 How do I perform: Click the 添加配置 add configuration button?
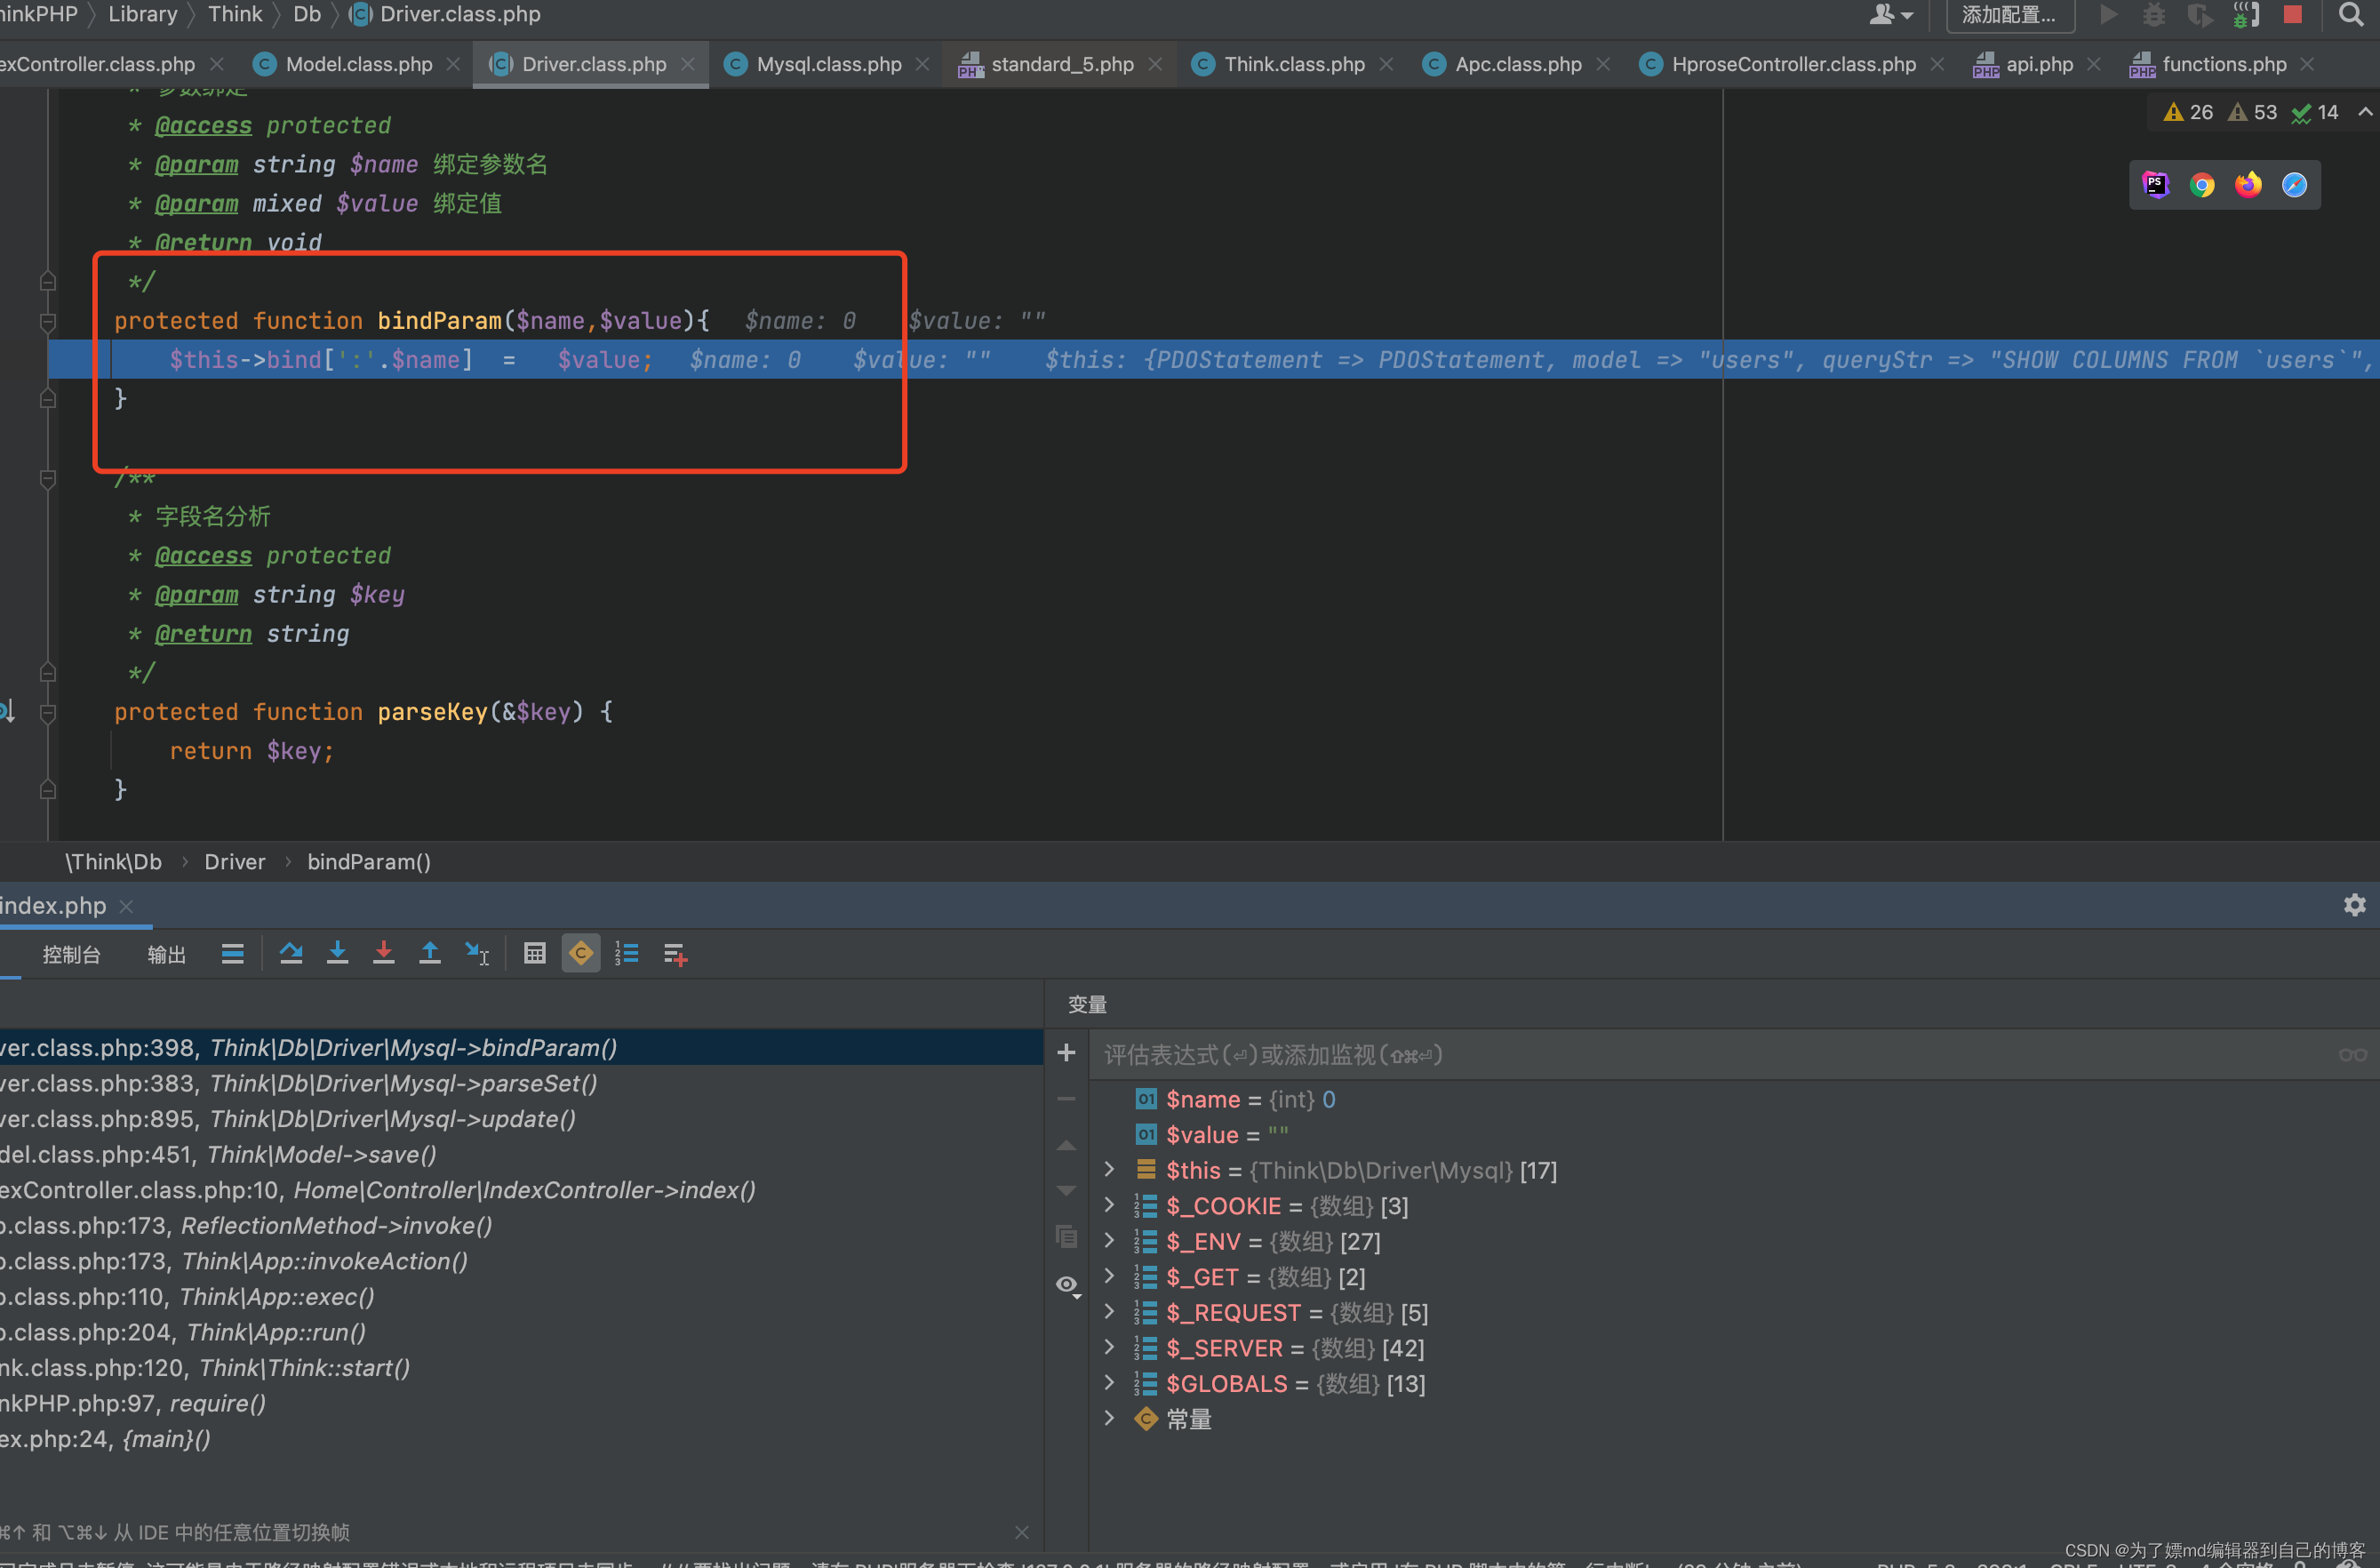pyautogui.click(x=2009, y=14)
